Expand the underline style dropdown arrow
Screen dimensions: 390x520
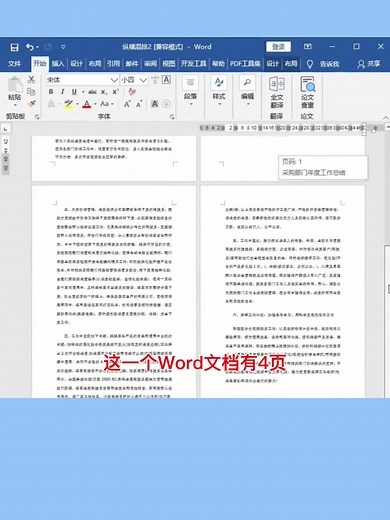click(x=83, y=92)
